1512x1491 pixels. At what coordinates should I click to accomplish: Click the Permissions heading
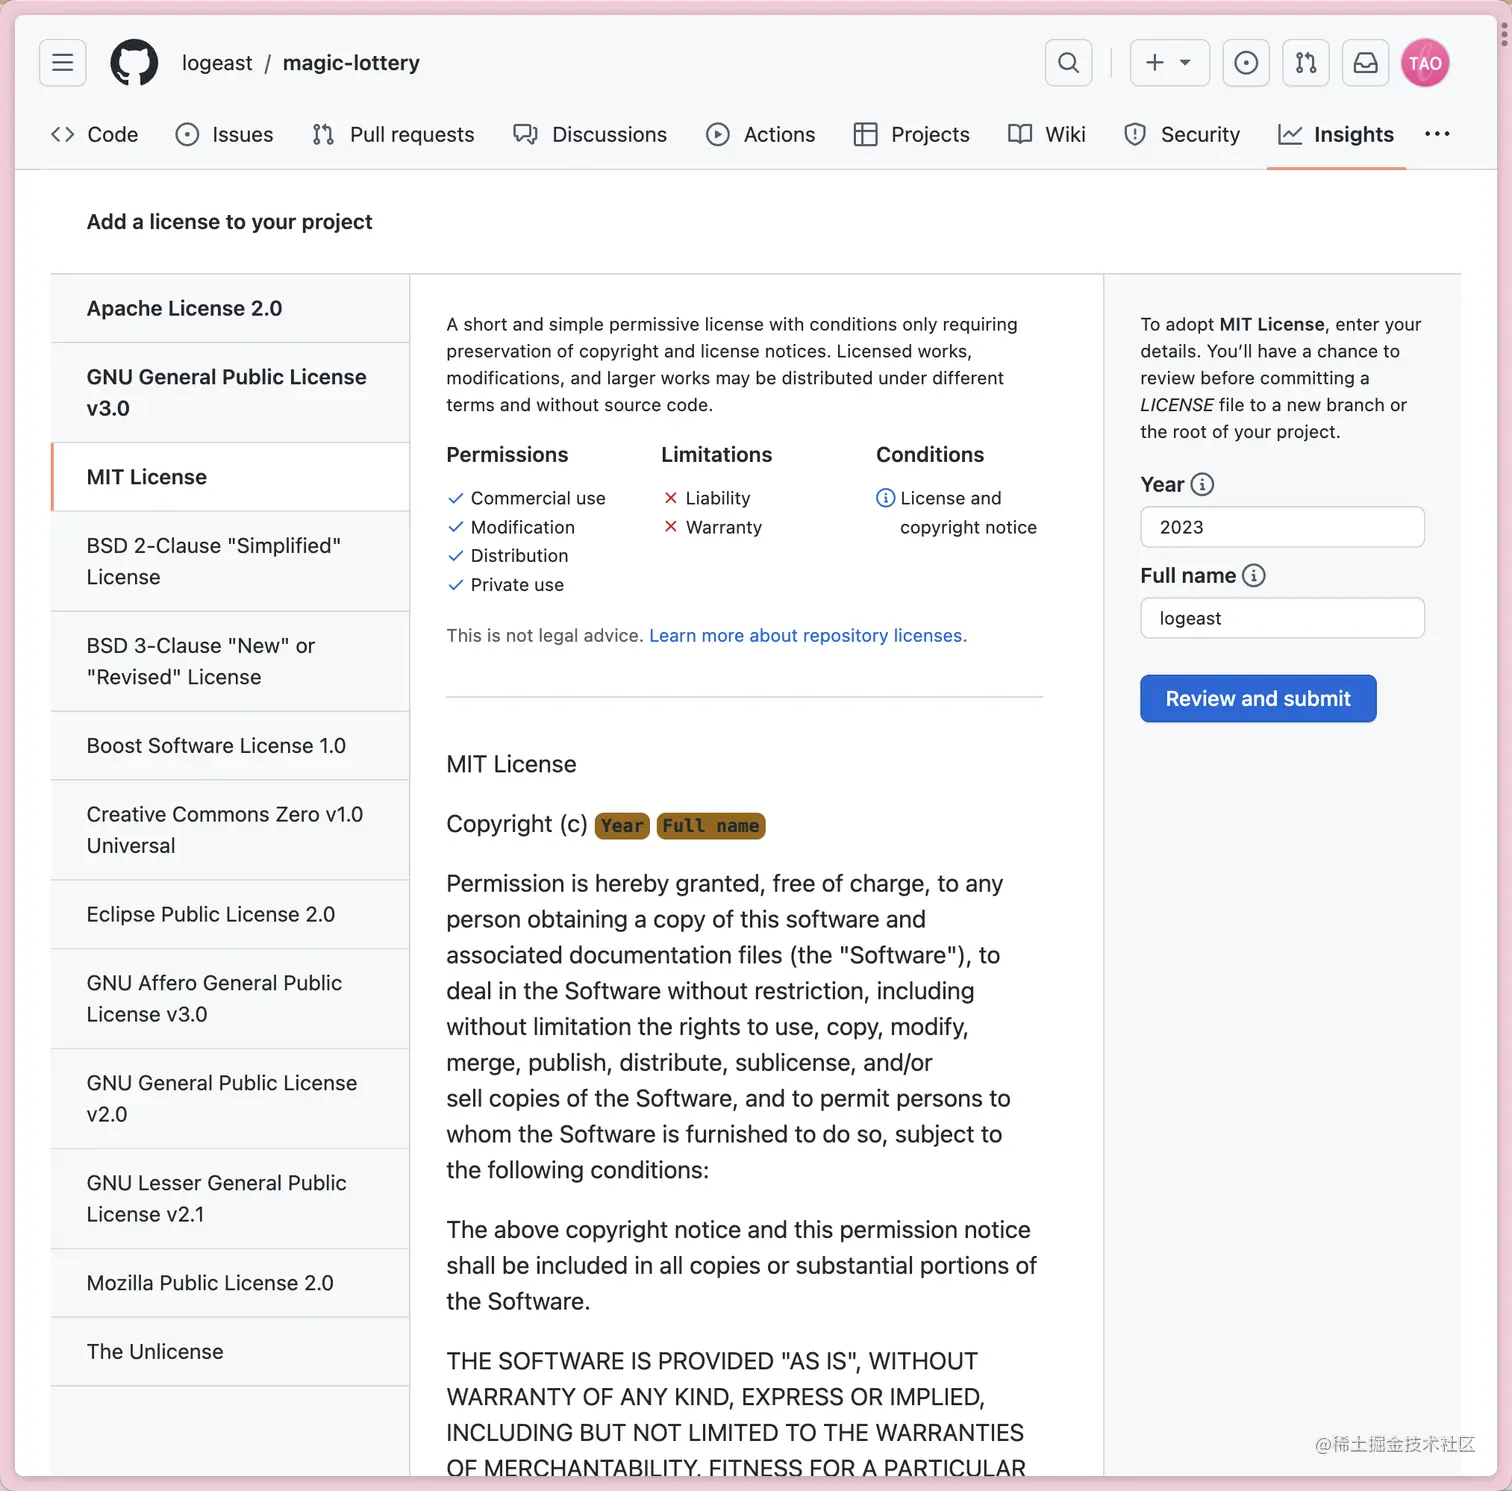[x=507, y=455]
